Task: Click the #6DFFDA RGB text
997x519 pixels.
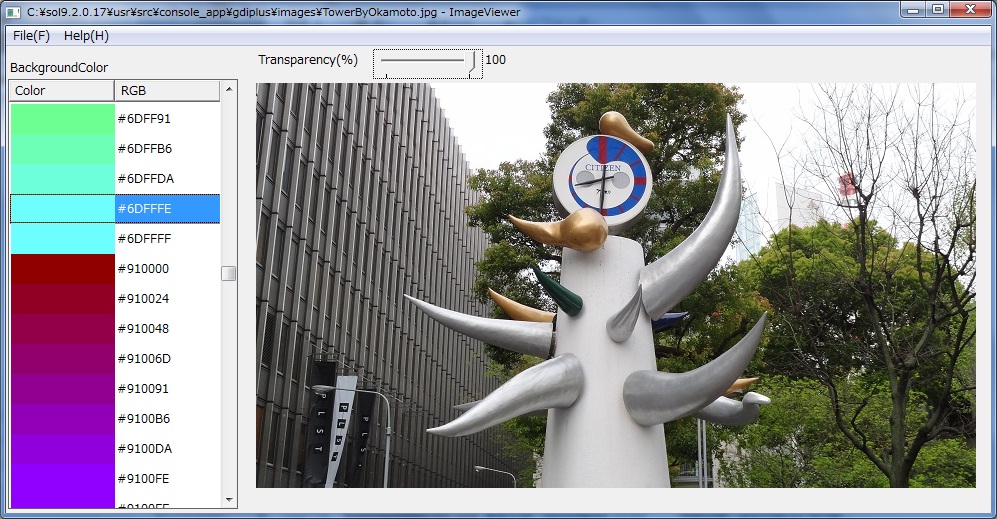Action: pyautogui.click(x=146, y=178)
